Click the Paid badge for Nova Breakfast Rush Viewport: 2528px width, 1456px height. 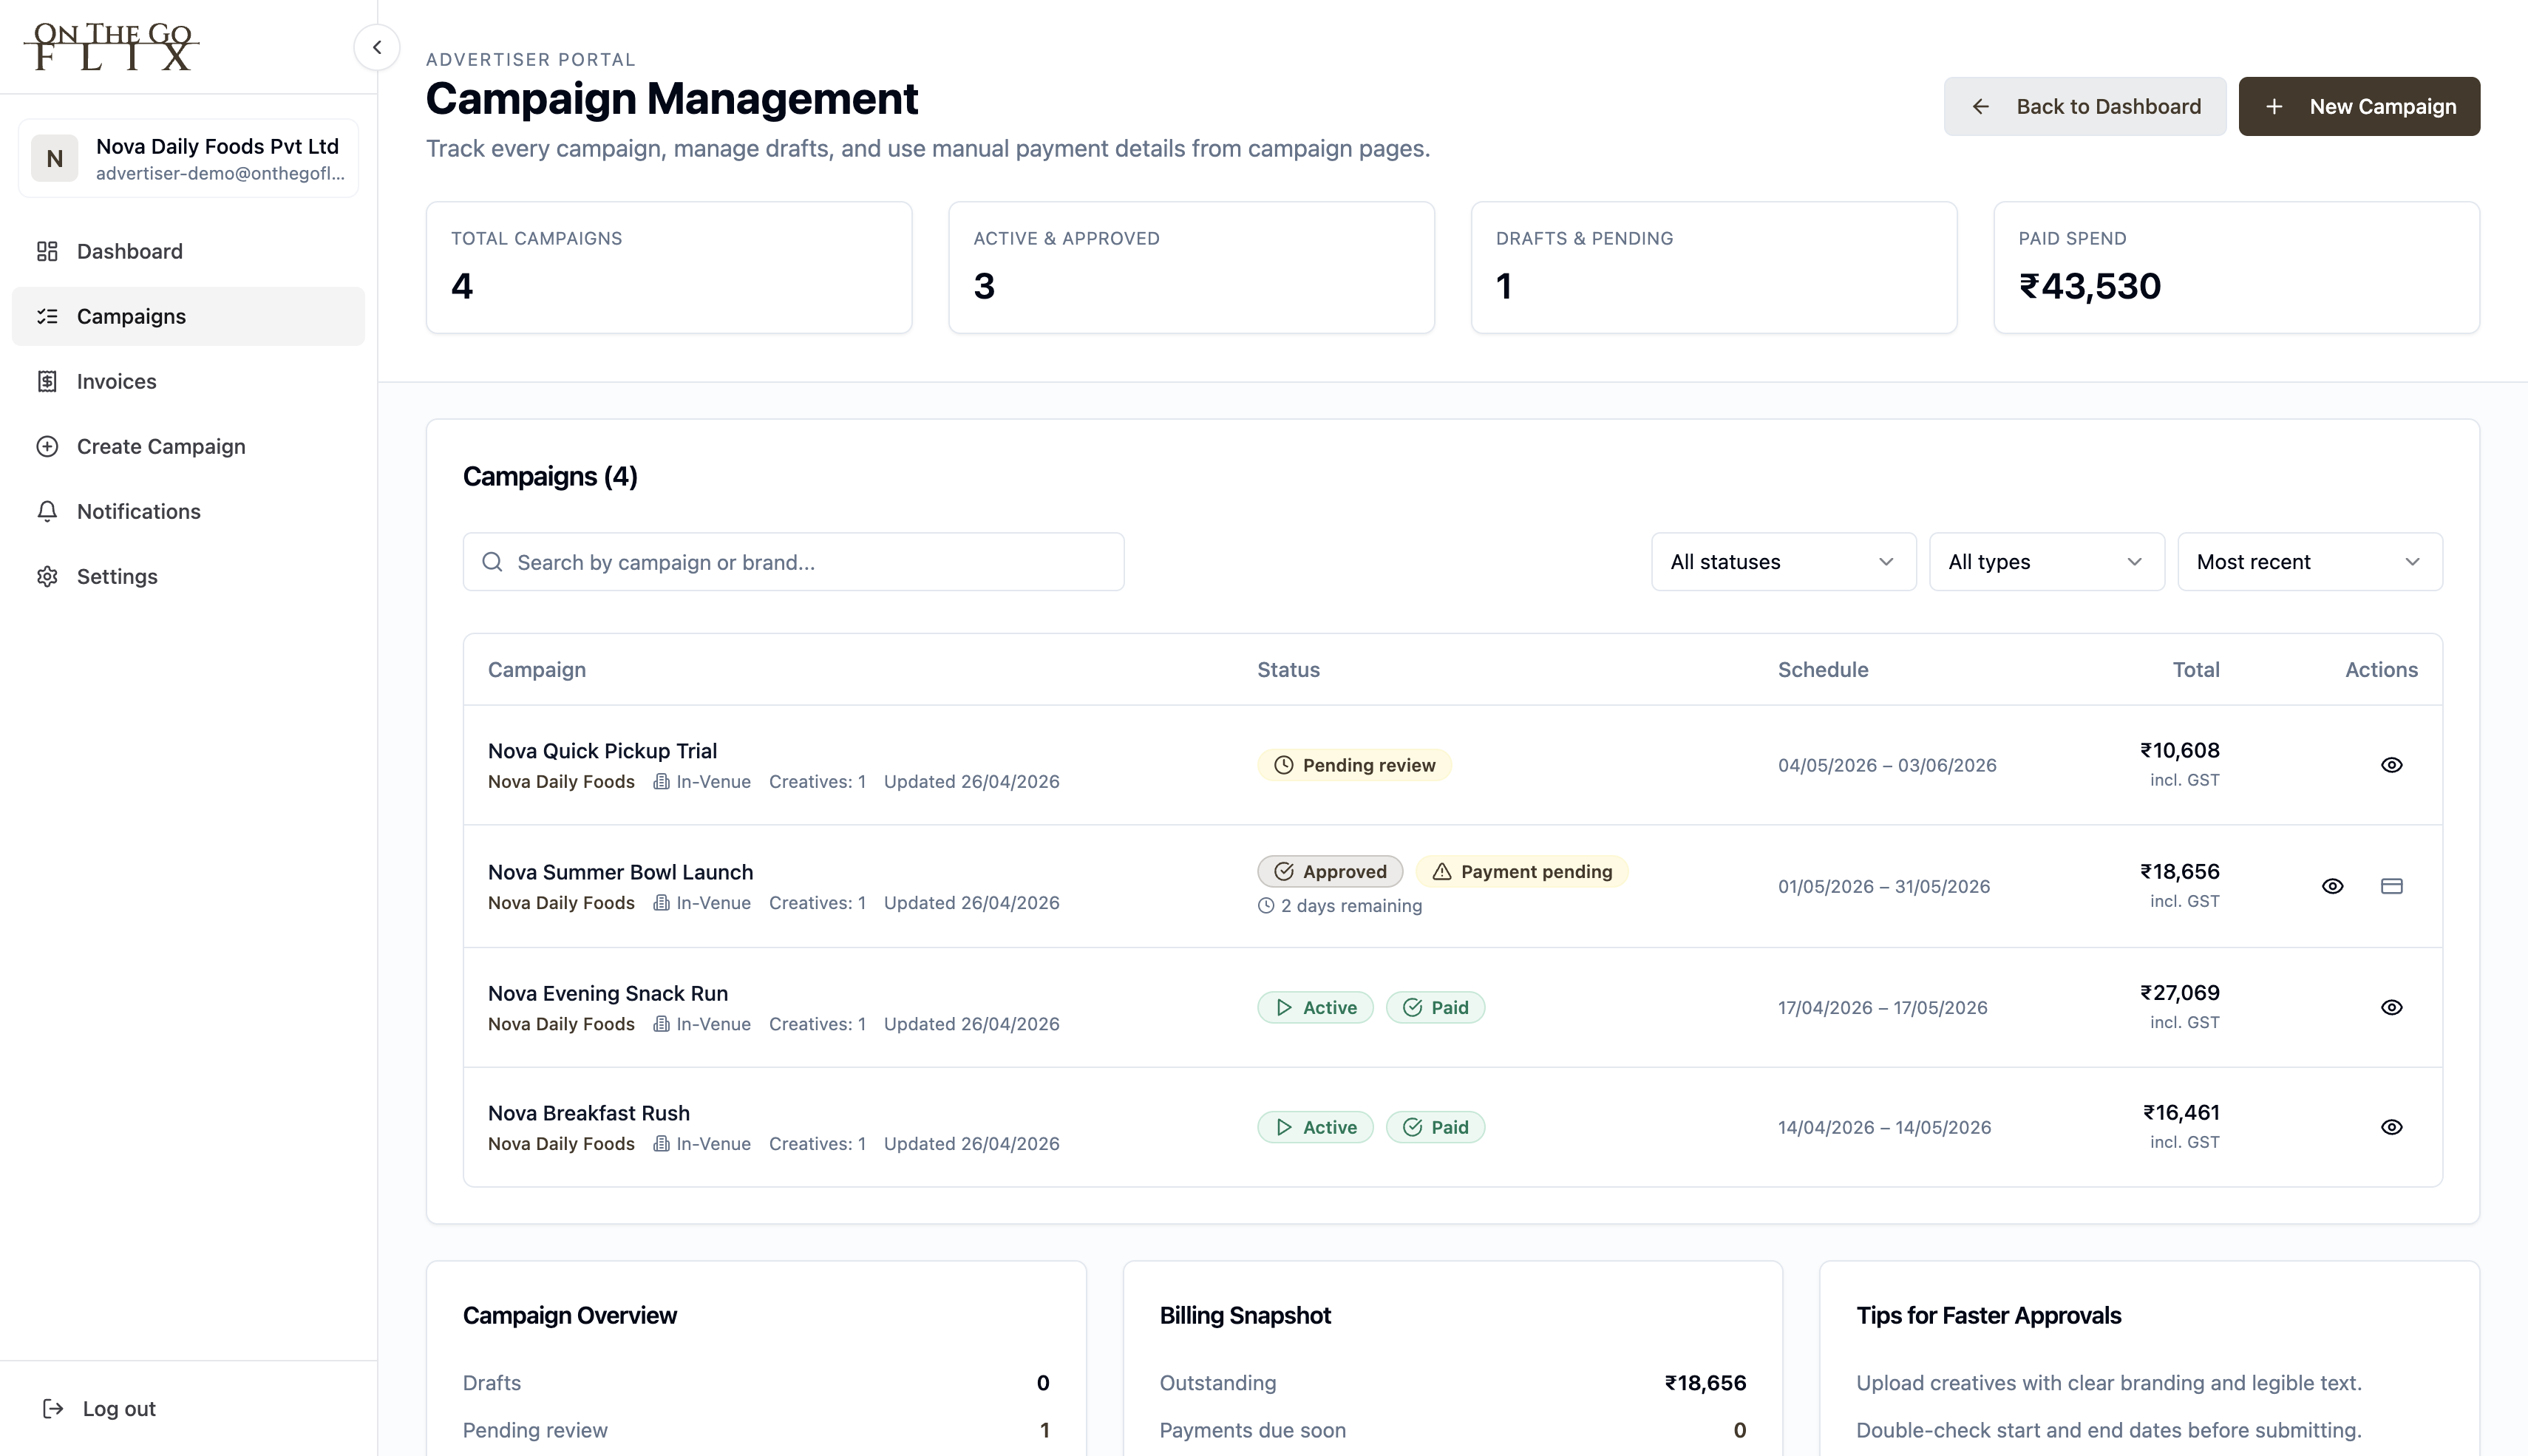click(x=1435, y=1127)
